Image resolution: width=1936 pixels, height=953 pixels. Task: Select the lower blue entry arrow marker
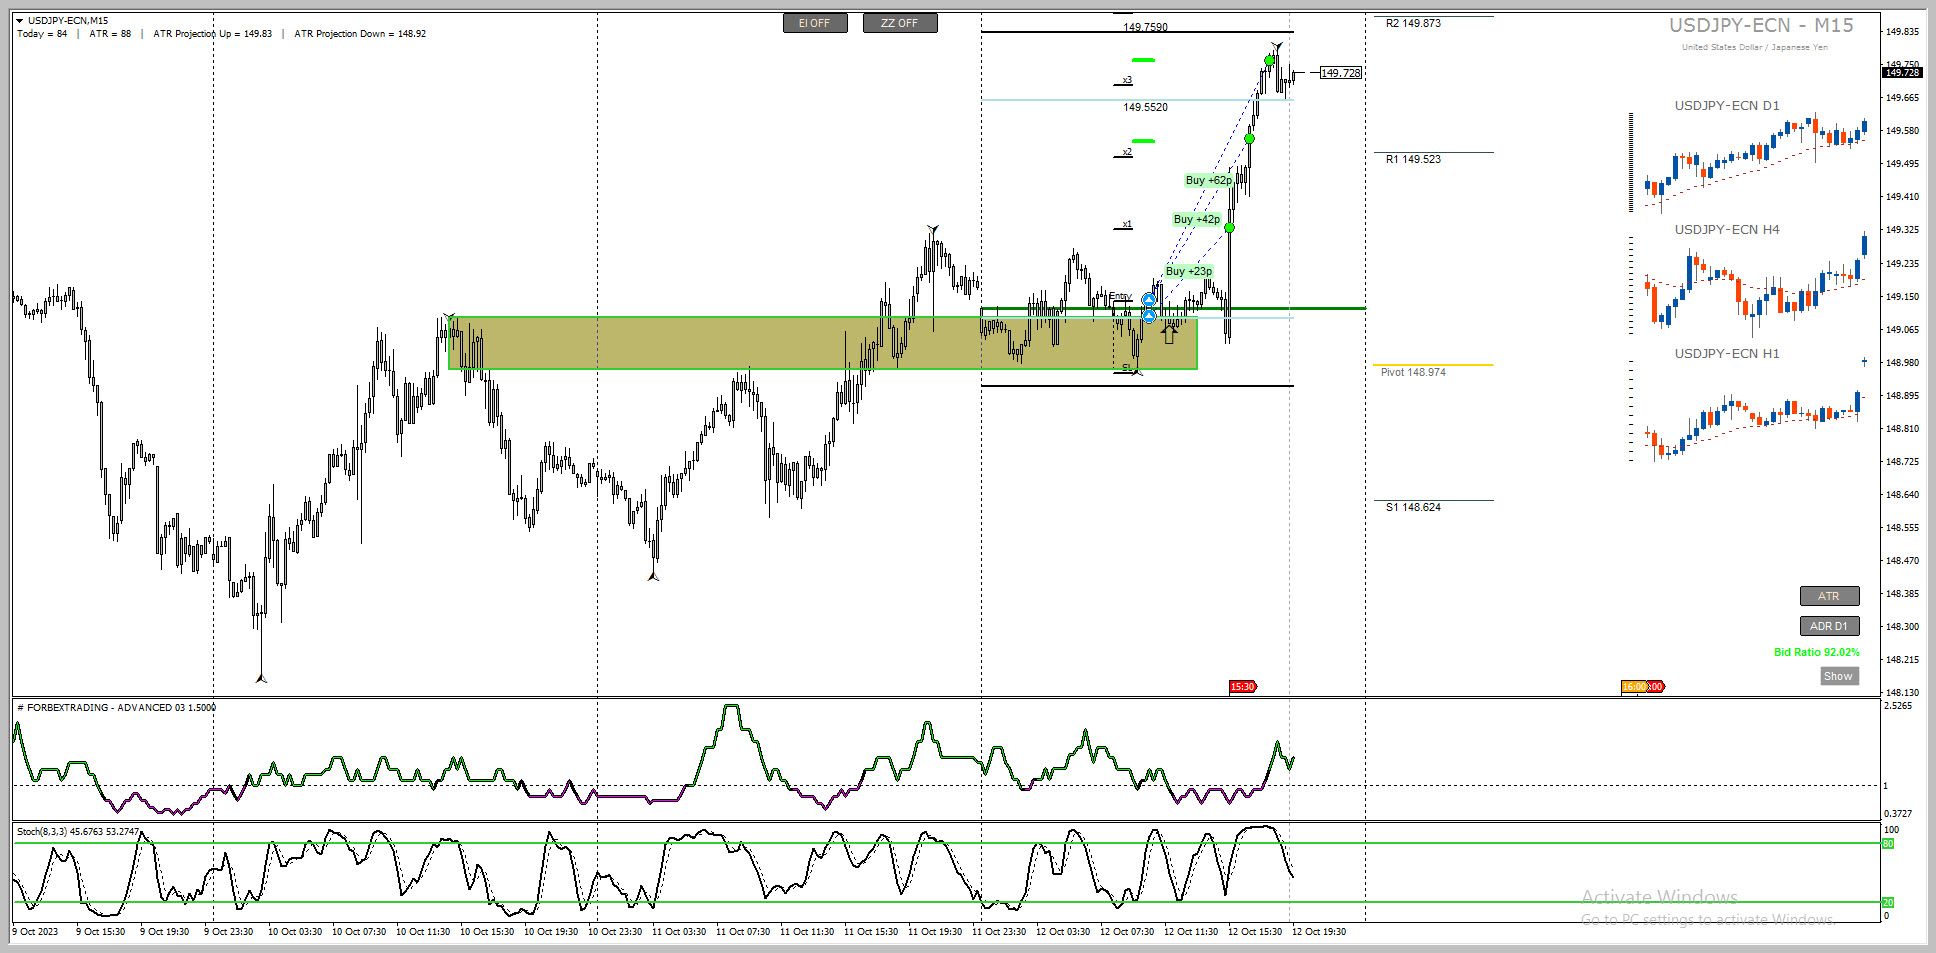click(x=1149, y=316)
